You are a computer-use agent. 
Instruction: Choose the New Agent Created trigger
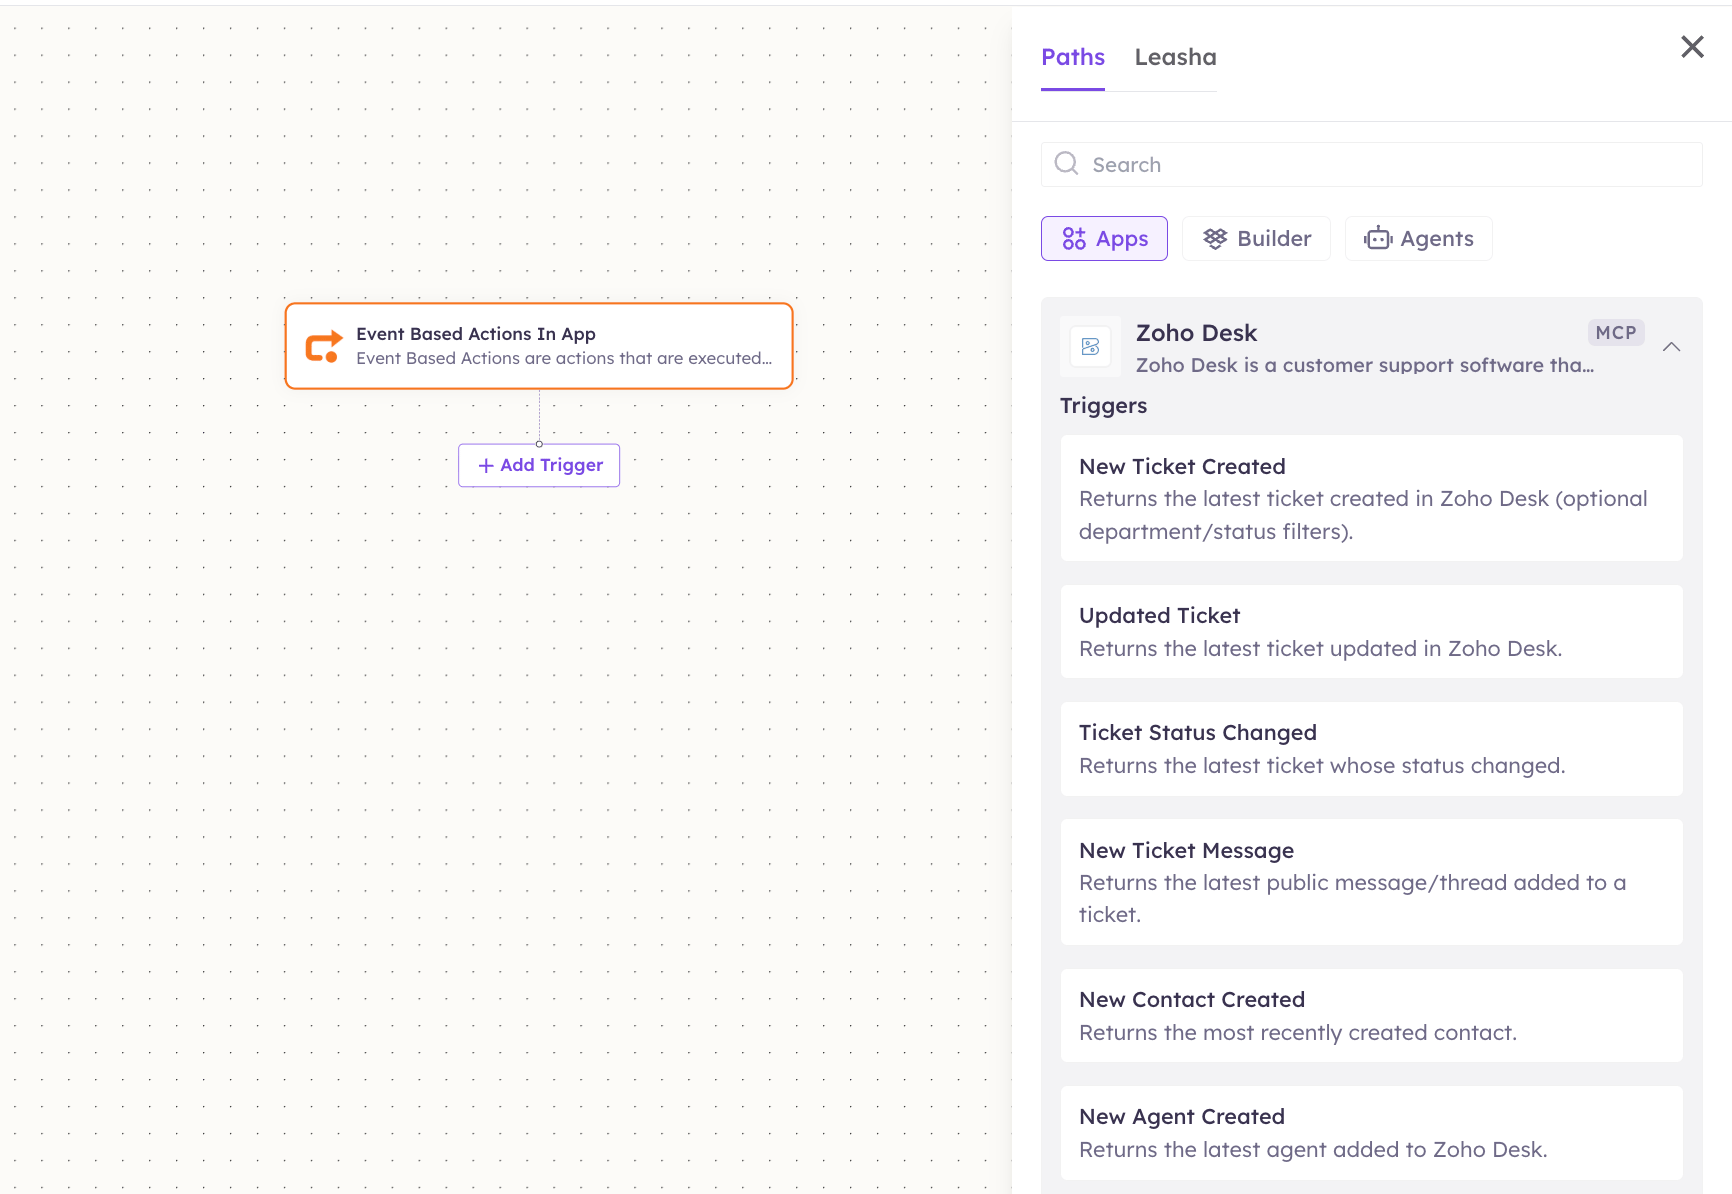tap(1371, 1133)
